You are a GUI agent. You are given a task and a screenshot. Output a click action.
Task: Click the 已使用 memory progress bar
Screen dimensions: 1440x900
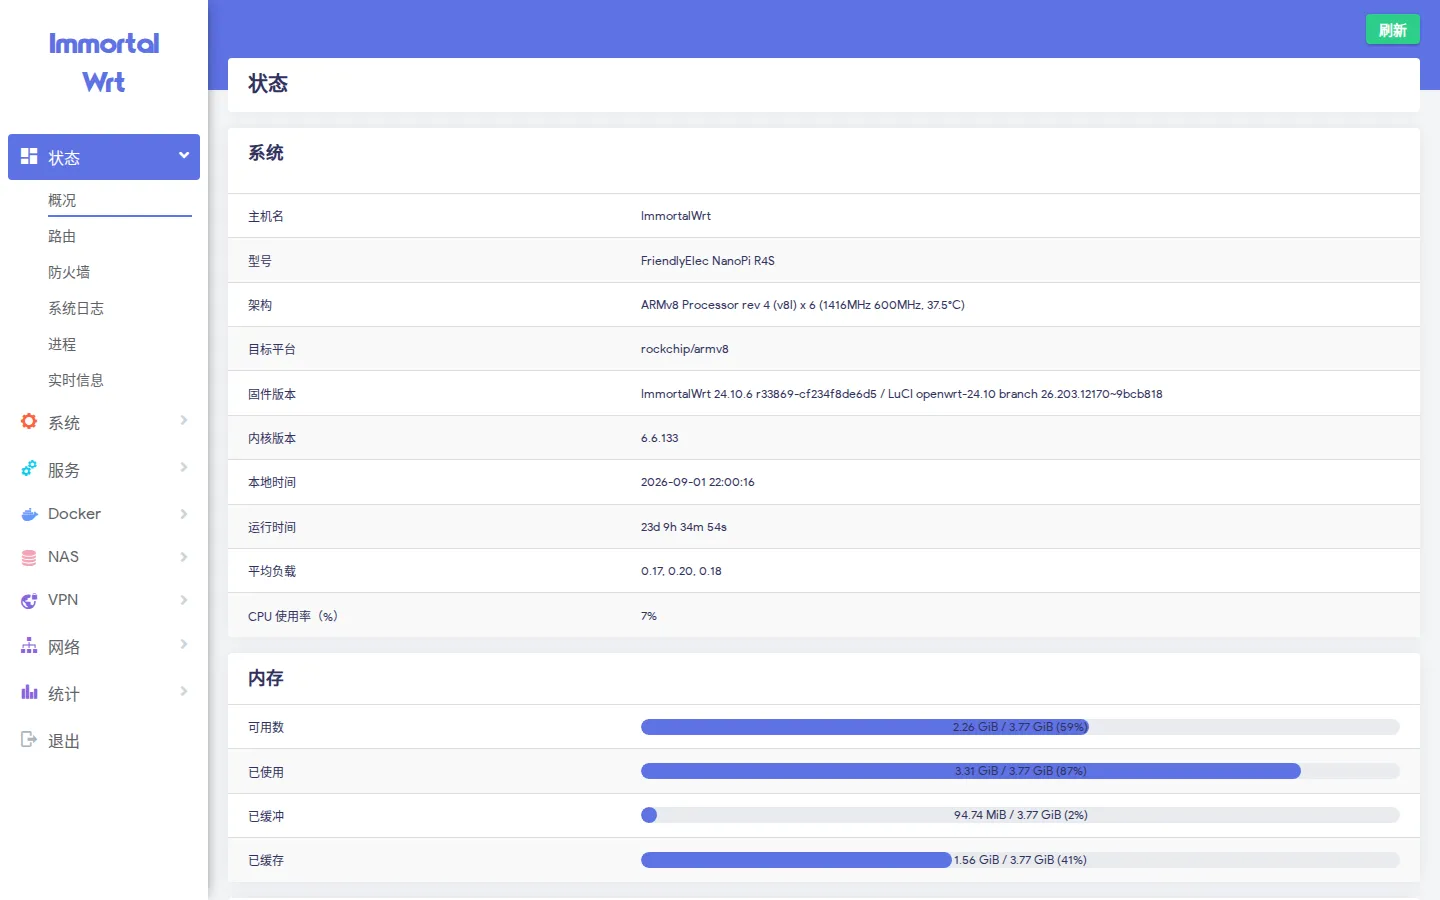[x=1020, y=771]
